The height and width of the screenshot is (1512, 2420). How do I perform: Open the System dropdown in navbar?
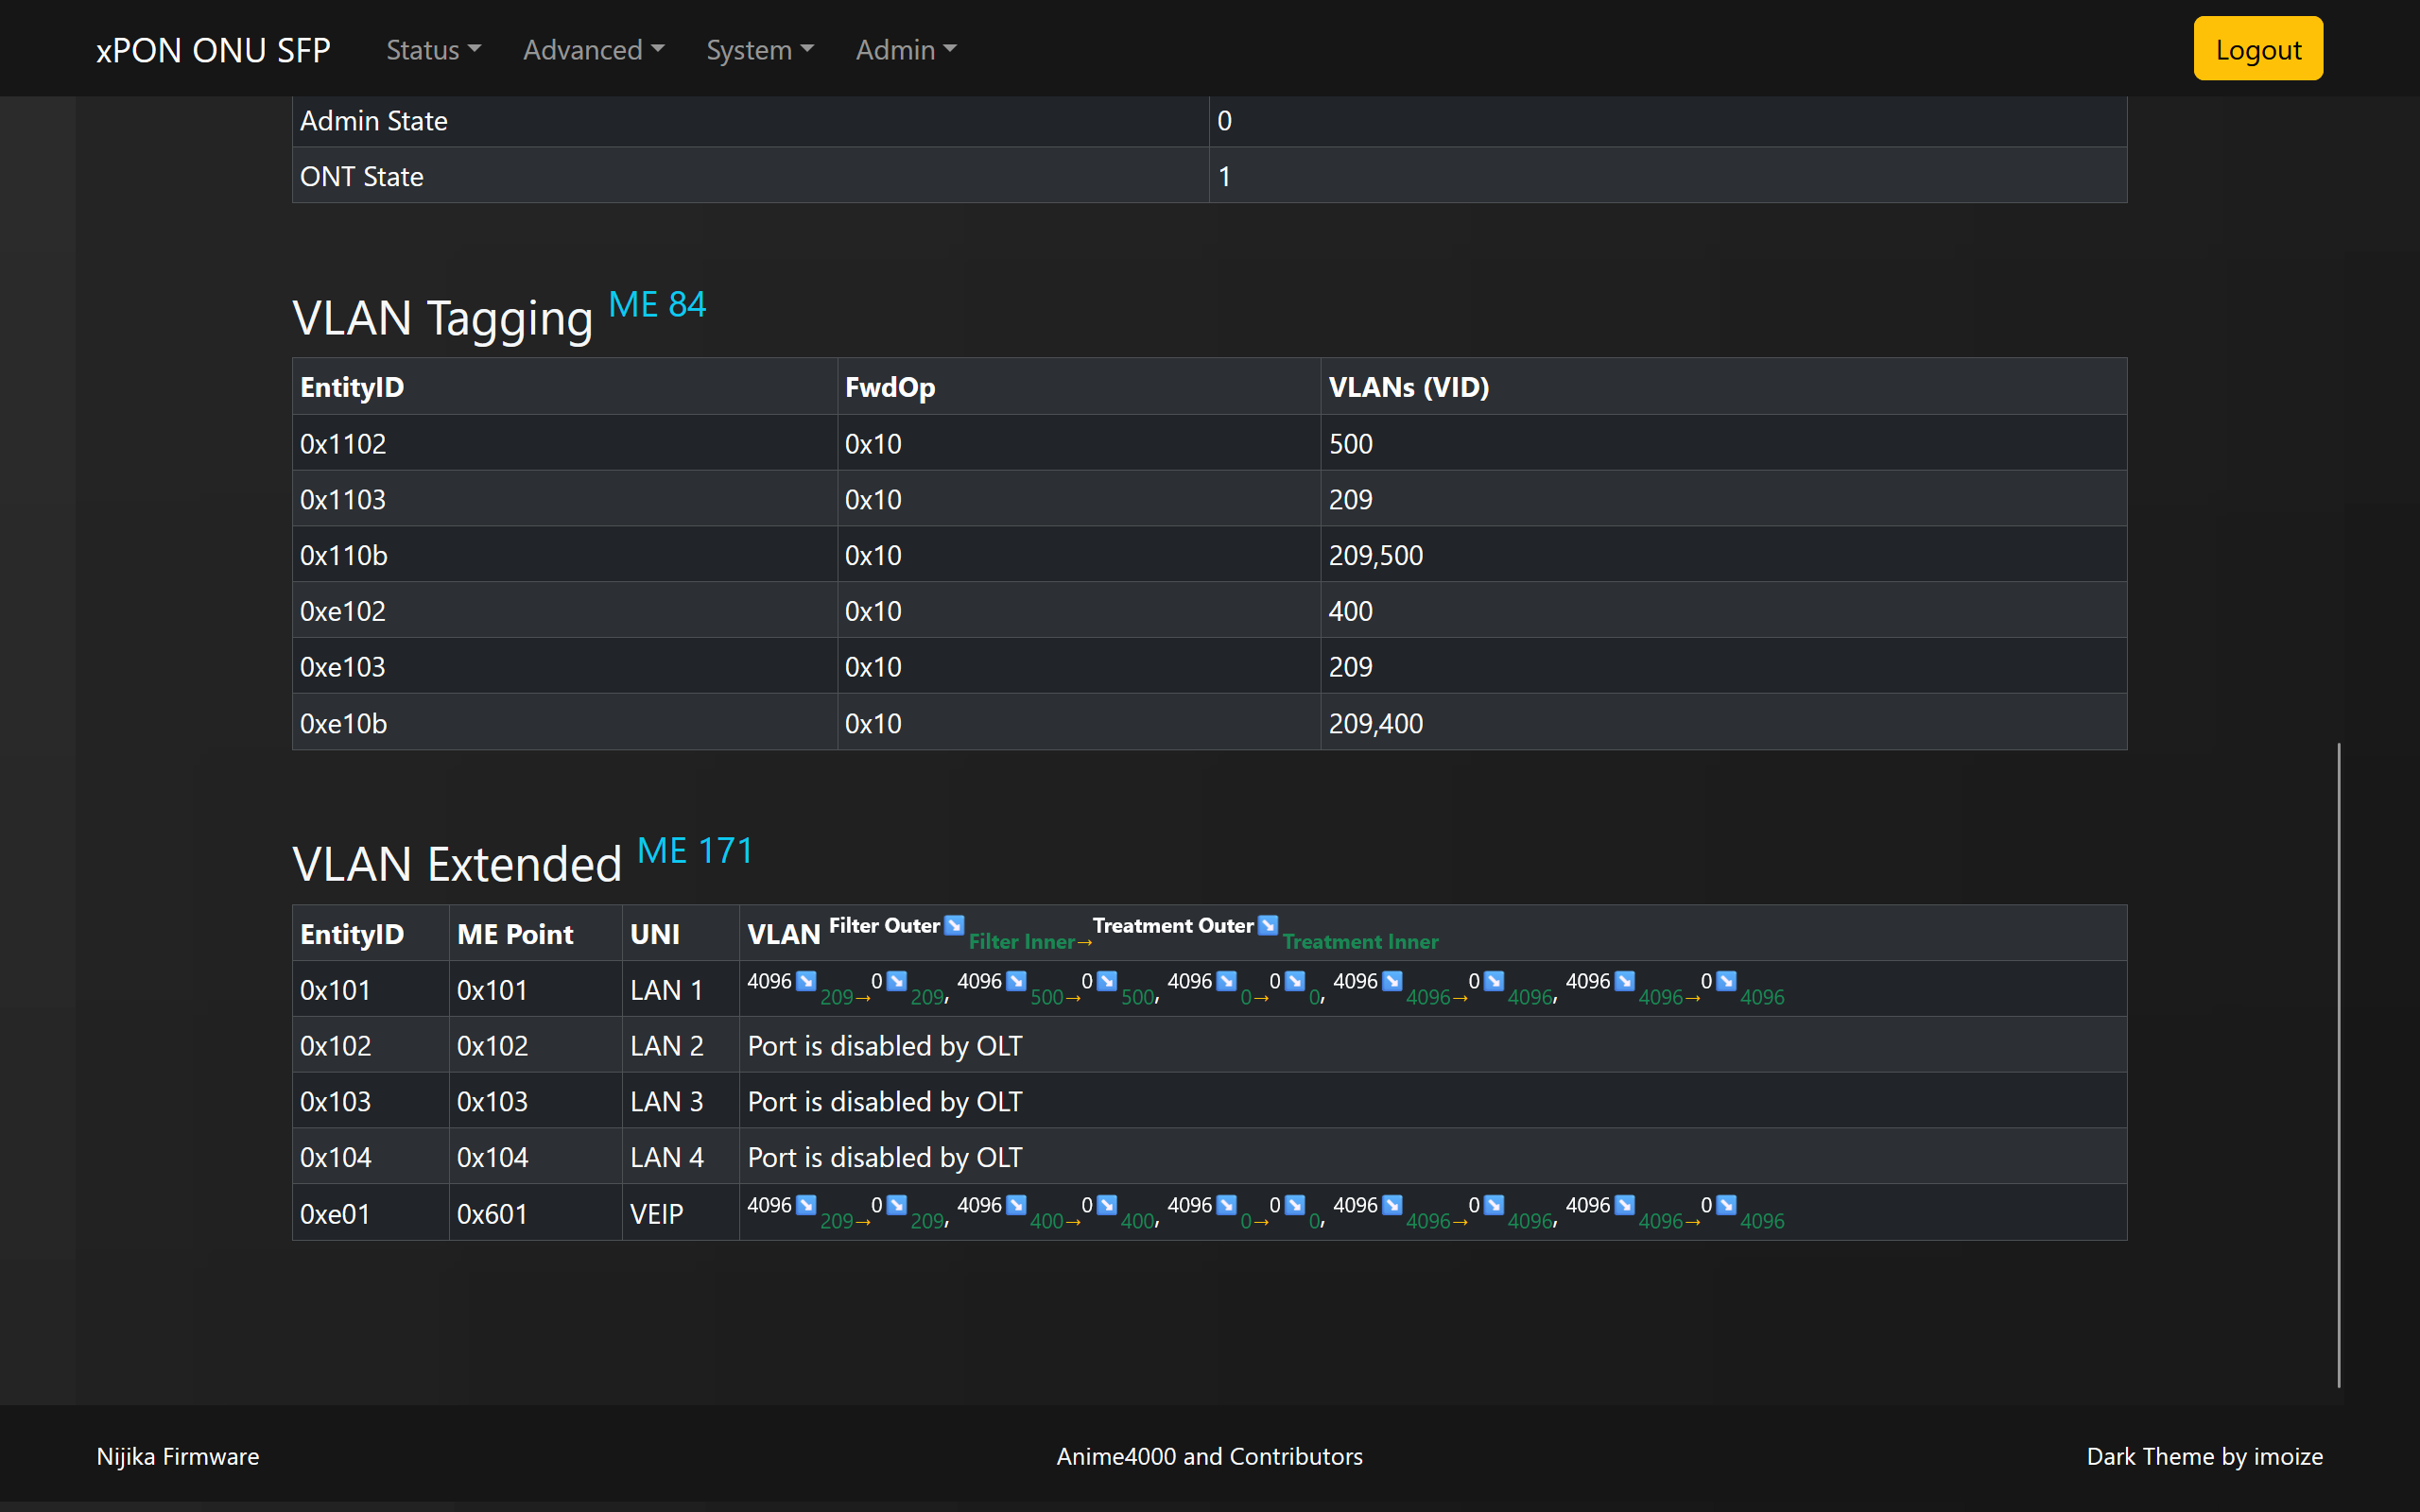coord(760,49)
